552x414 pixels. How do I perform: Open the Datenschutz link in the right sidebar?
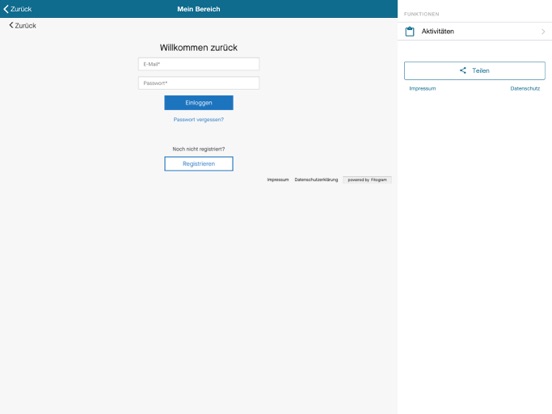[x=525, y=88]
